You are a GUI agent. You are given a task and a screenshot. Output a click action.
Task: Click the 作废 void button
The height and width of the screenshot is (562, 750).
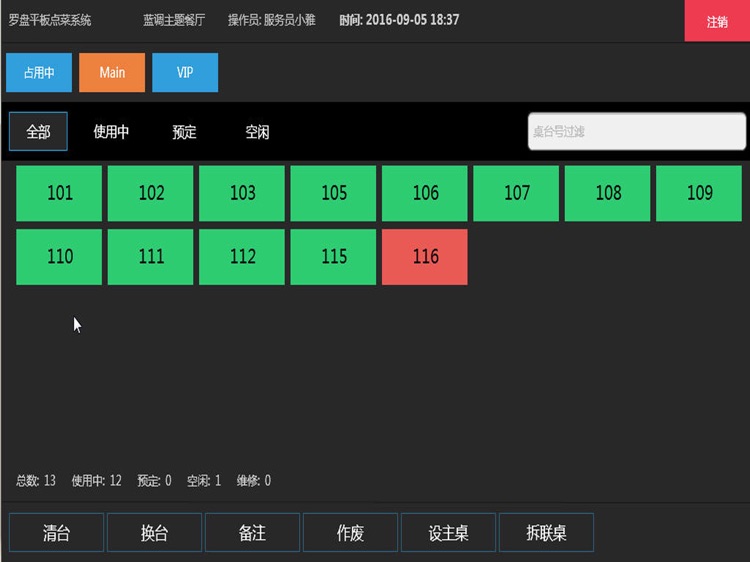click(351, 532)
